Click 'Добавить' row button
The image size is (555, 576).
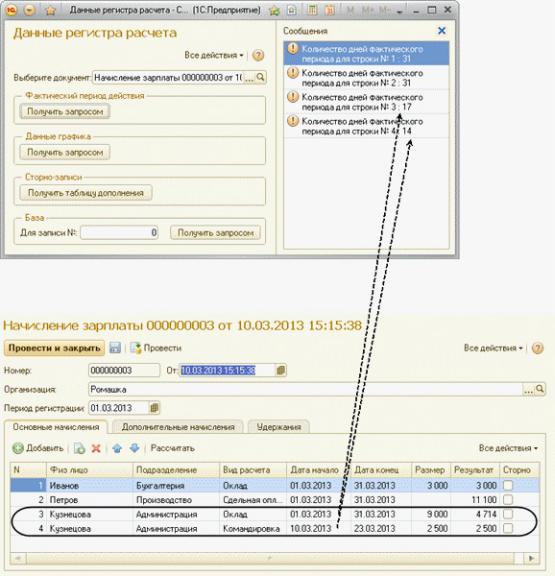coord(38,448)
